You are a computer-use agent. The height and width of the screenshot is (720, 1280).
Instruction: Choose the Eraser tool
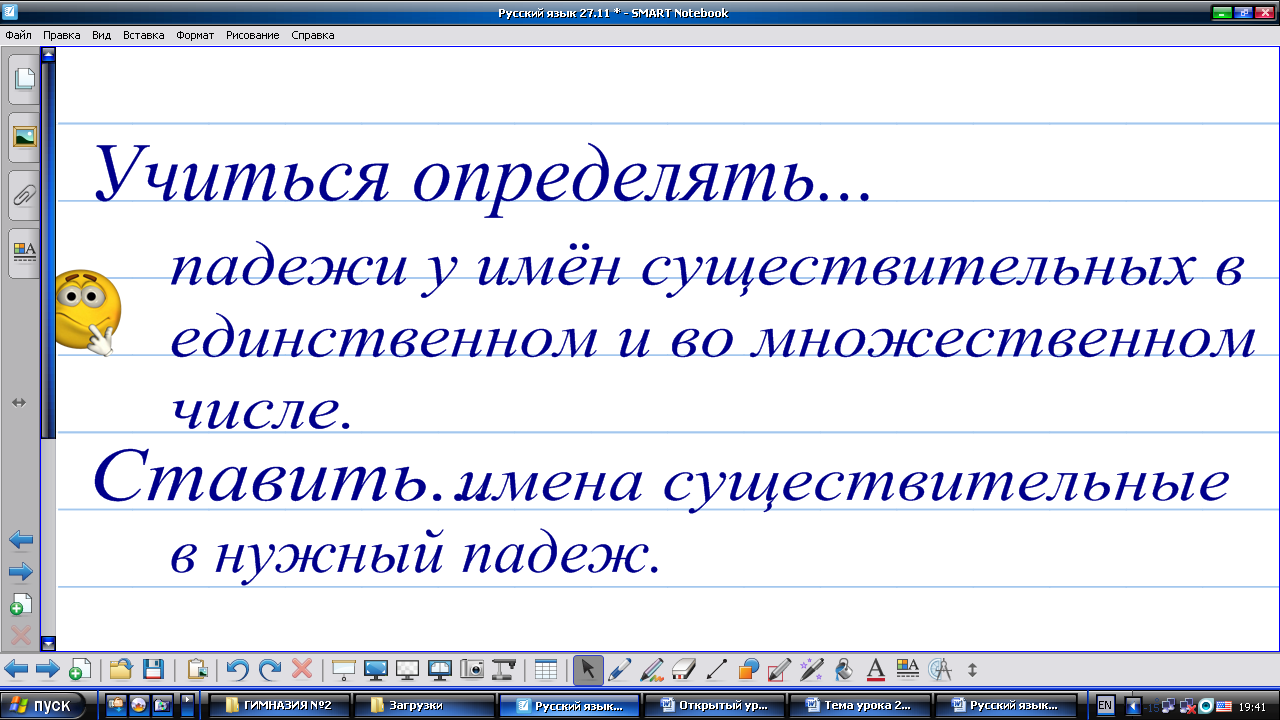(x=684, y=669)
